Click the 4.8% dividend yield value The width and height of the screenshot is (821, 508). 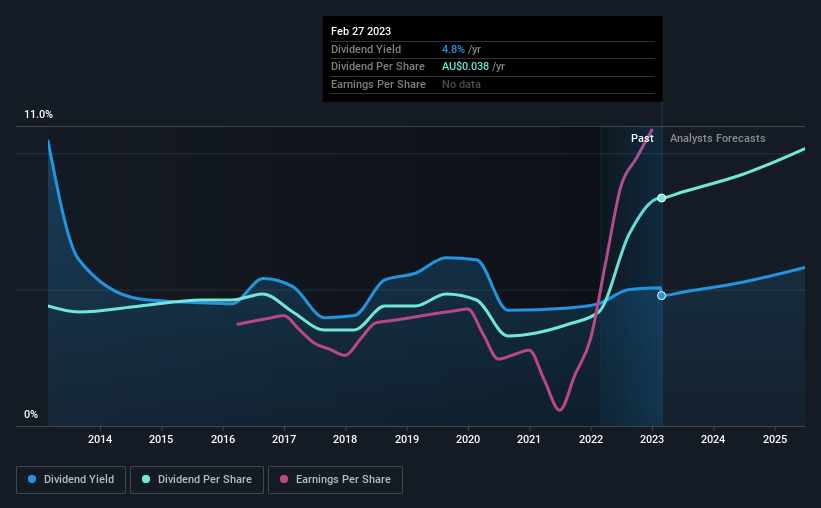[x=453, y=49]
